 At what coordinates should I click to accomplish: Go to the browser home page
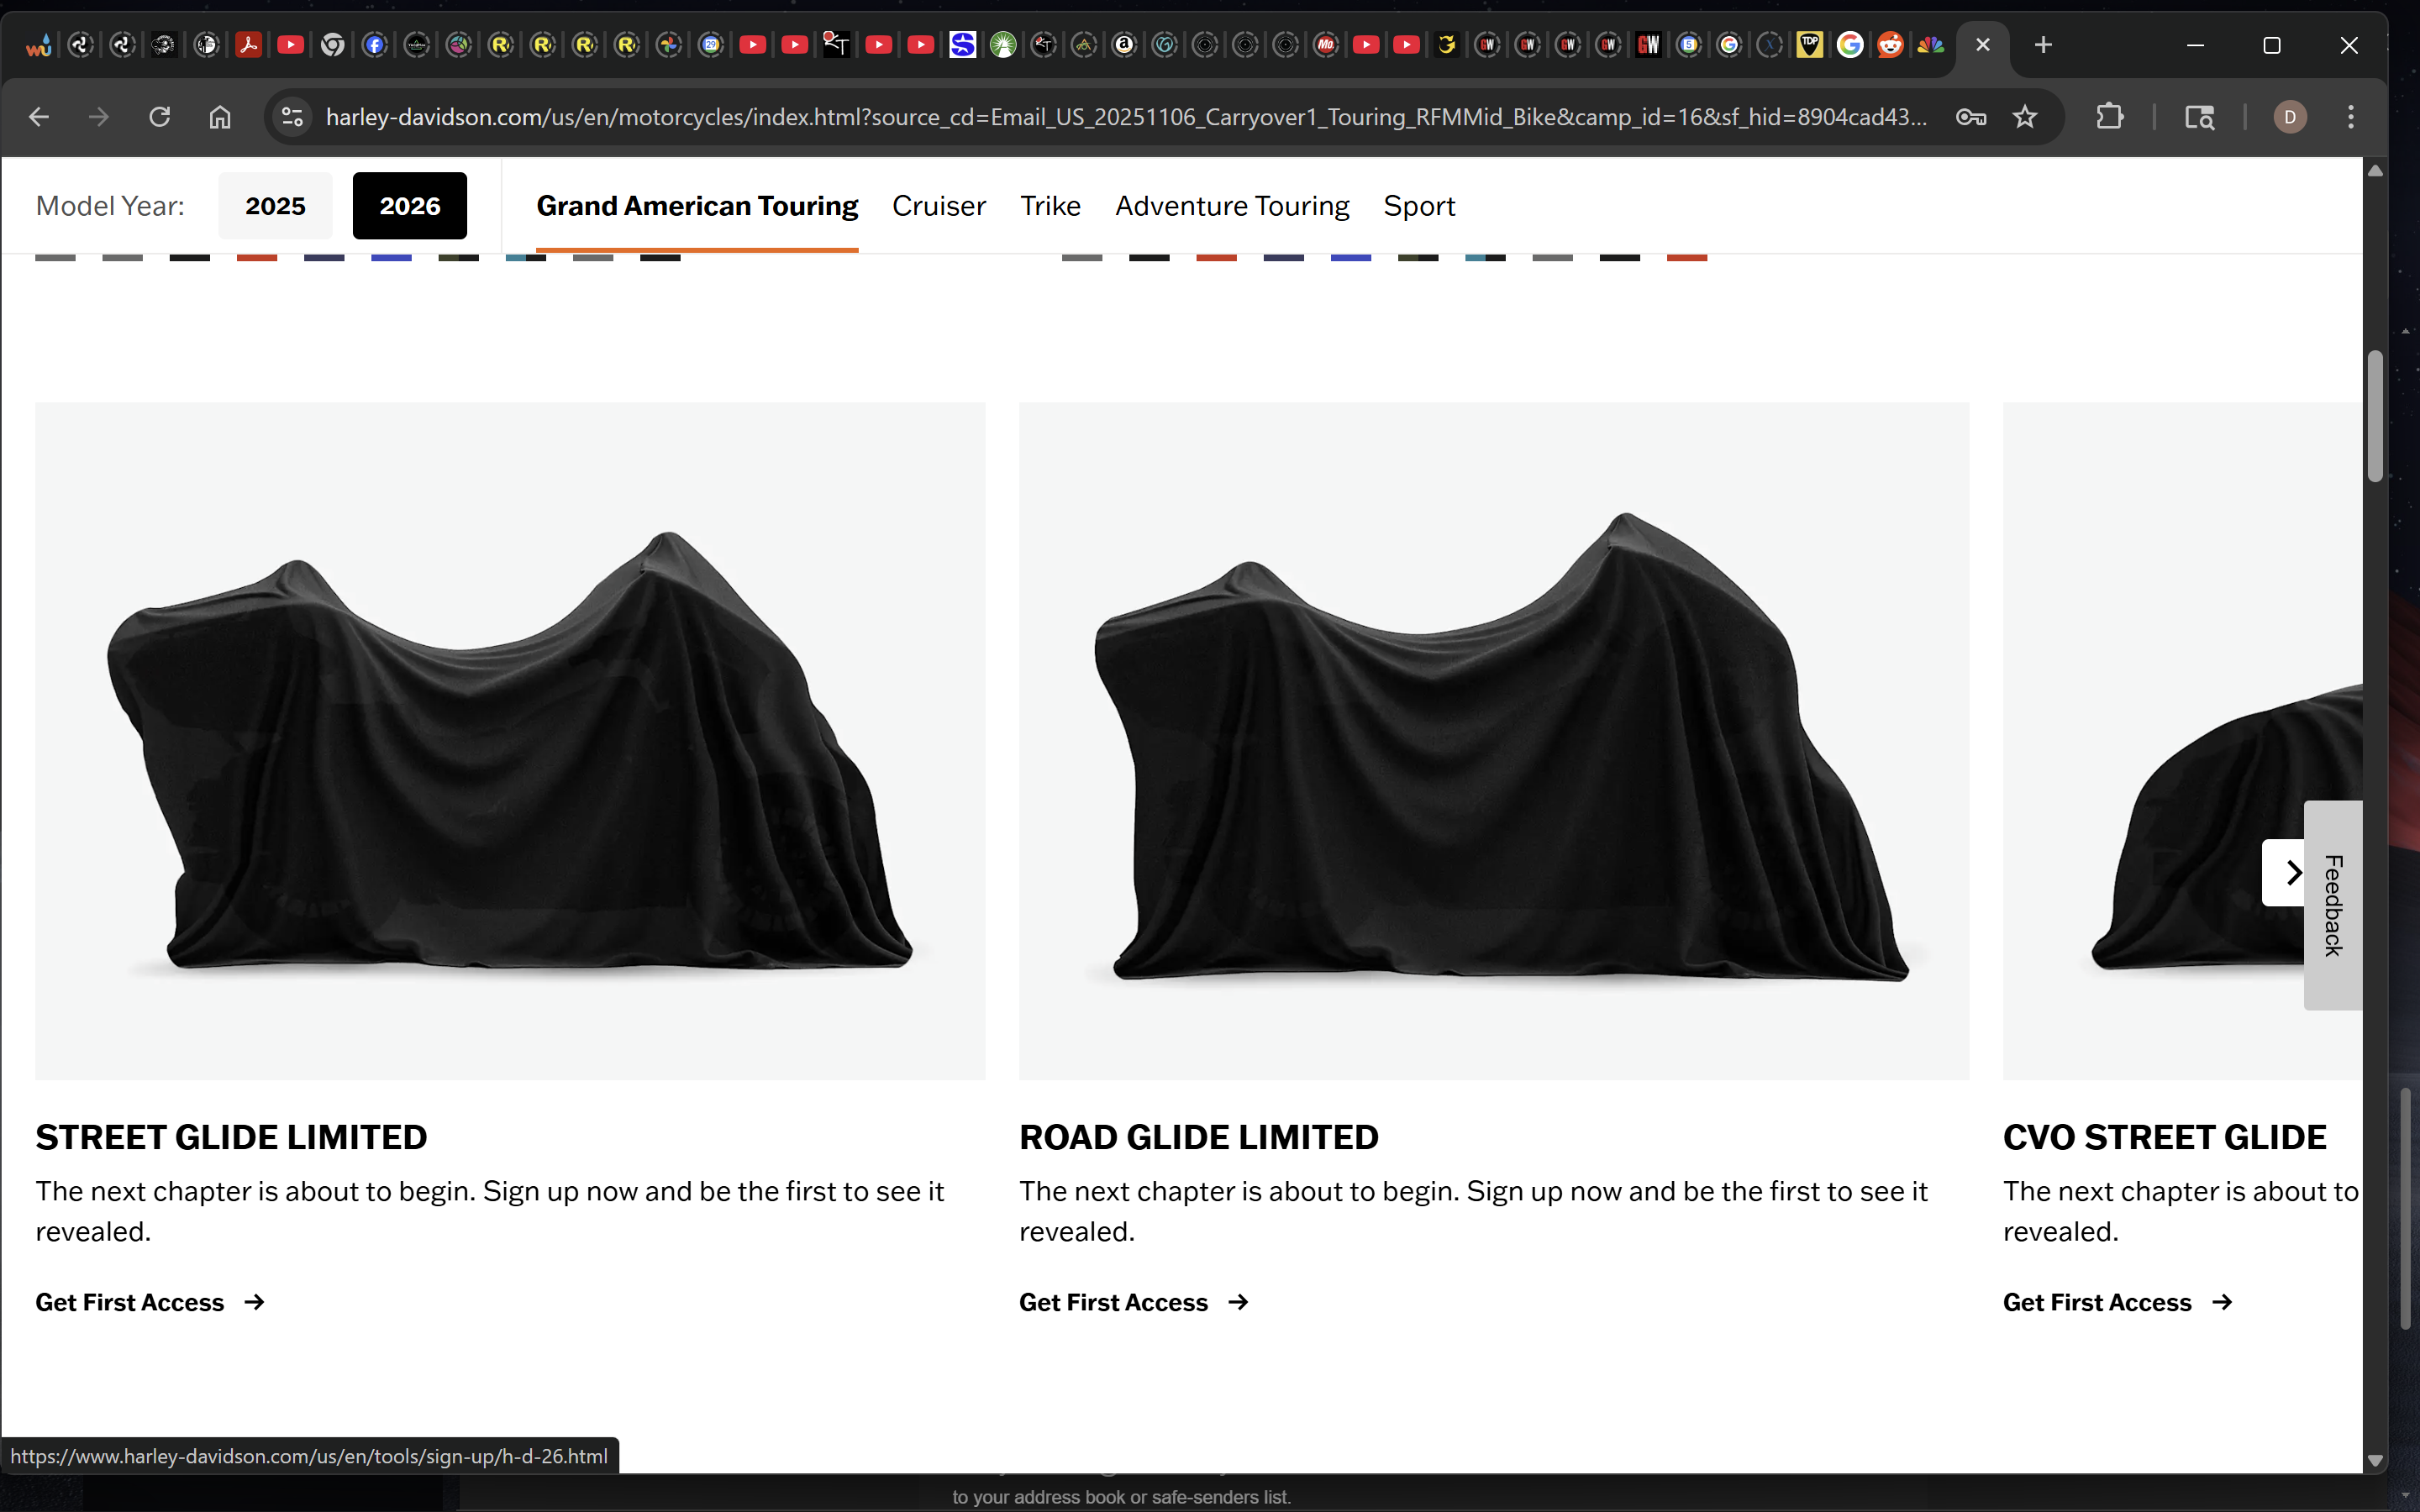point(220,117)
